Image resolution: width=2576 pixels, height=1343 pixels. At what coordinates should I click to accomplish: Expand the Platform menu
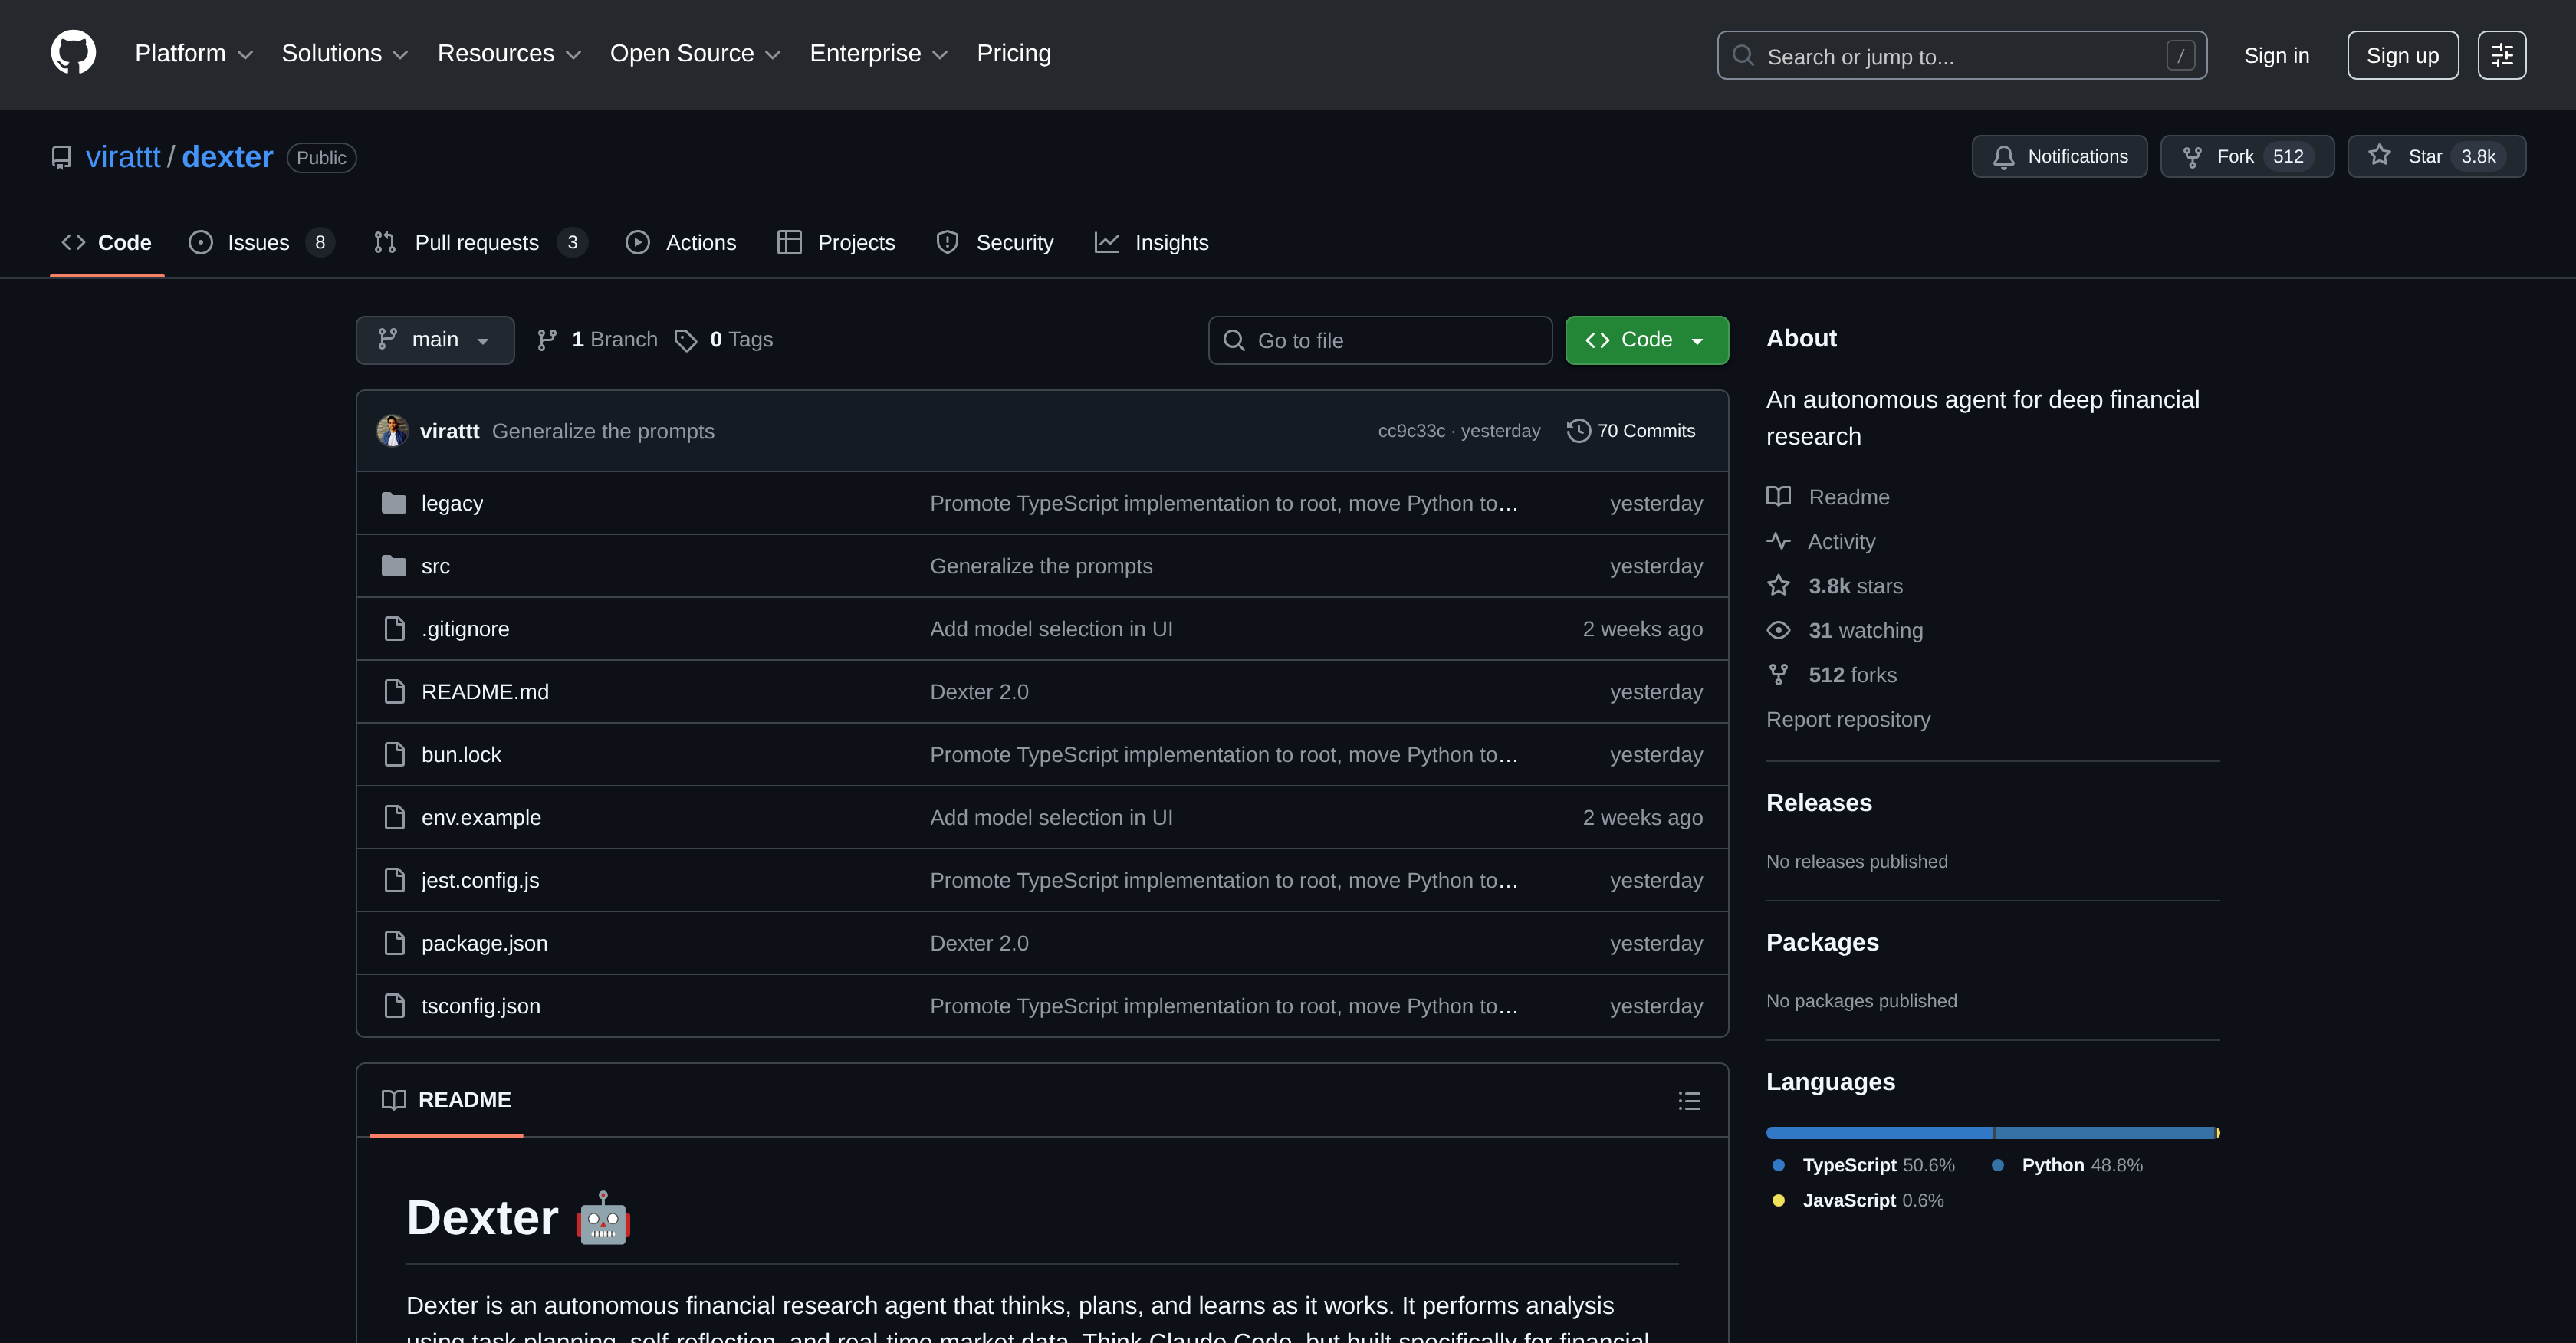coord(193,53)
